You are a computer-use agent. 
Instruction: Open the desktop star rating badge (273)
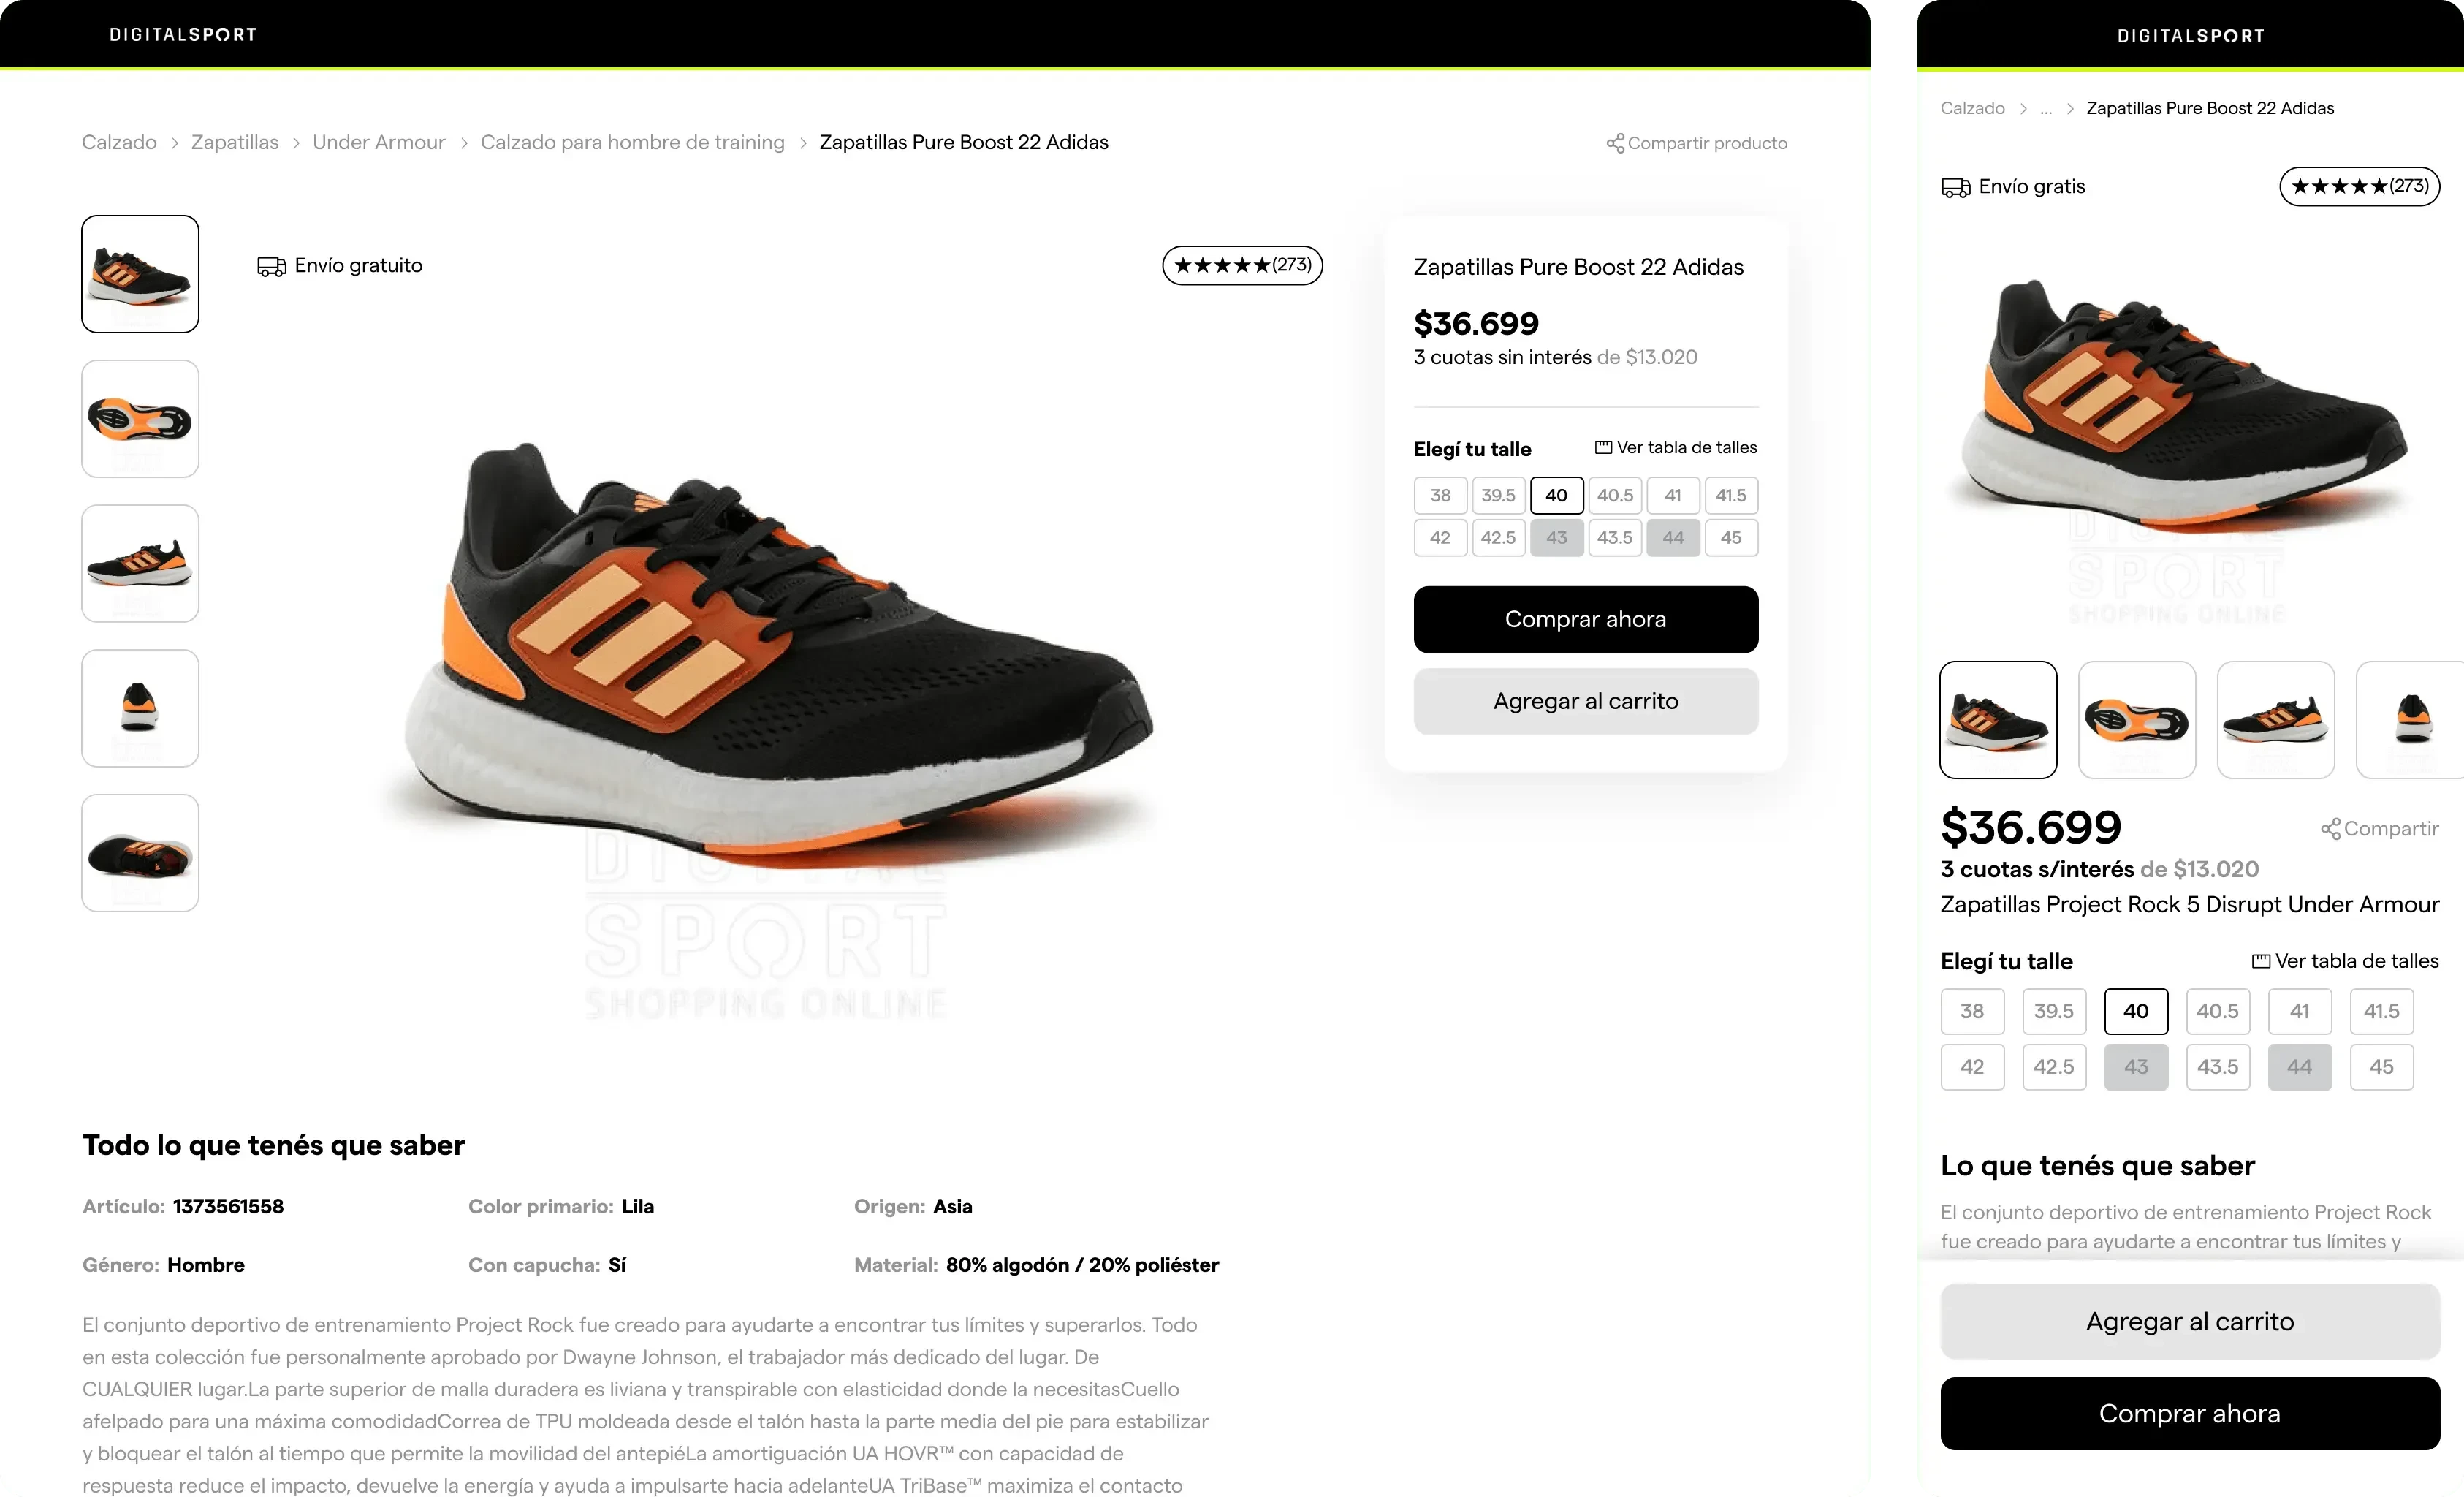[x=1242, y=266]
